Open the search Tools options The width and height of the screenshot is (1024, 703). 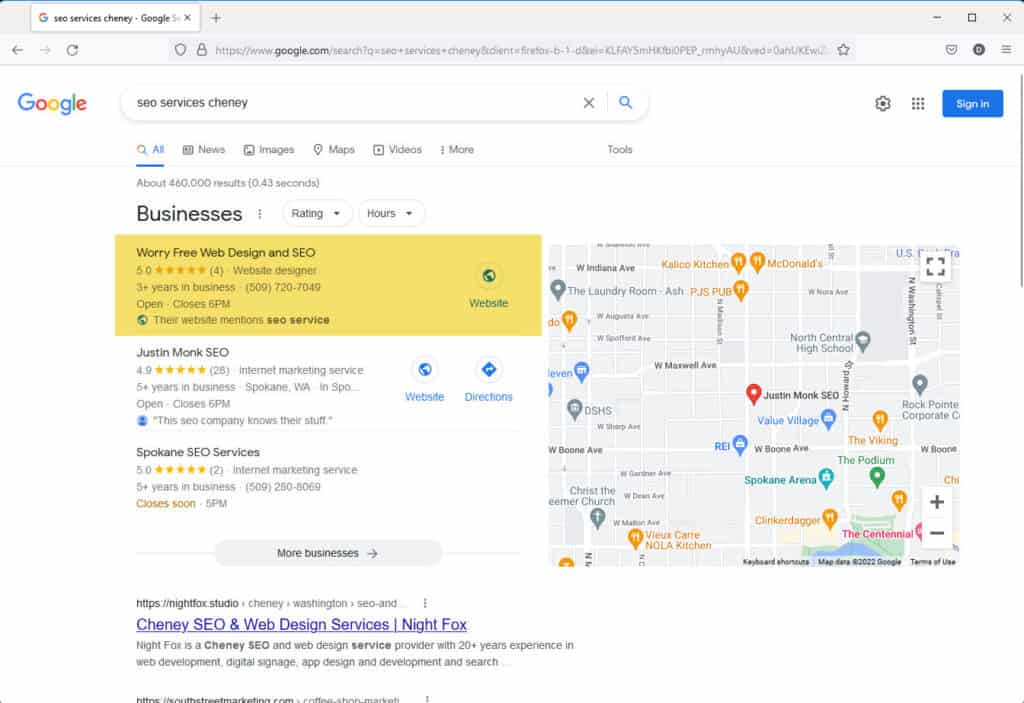click(620, 150)
